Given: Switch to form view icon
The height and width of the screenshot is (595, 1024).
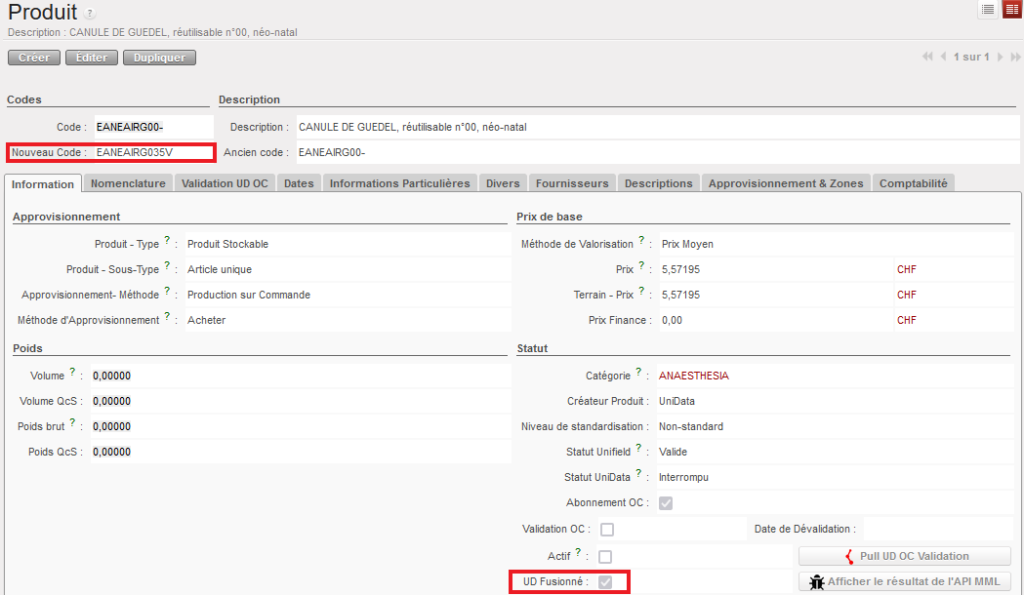Looking at the screenshot, I should pos(1011,9).
